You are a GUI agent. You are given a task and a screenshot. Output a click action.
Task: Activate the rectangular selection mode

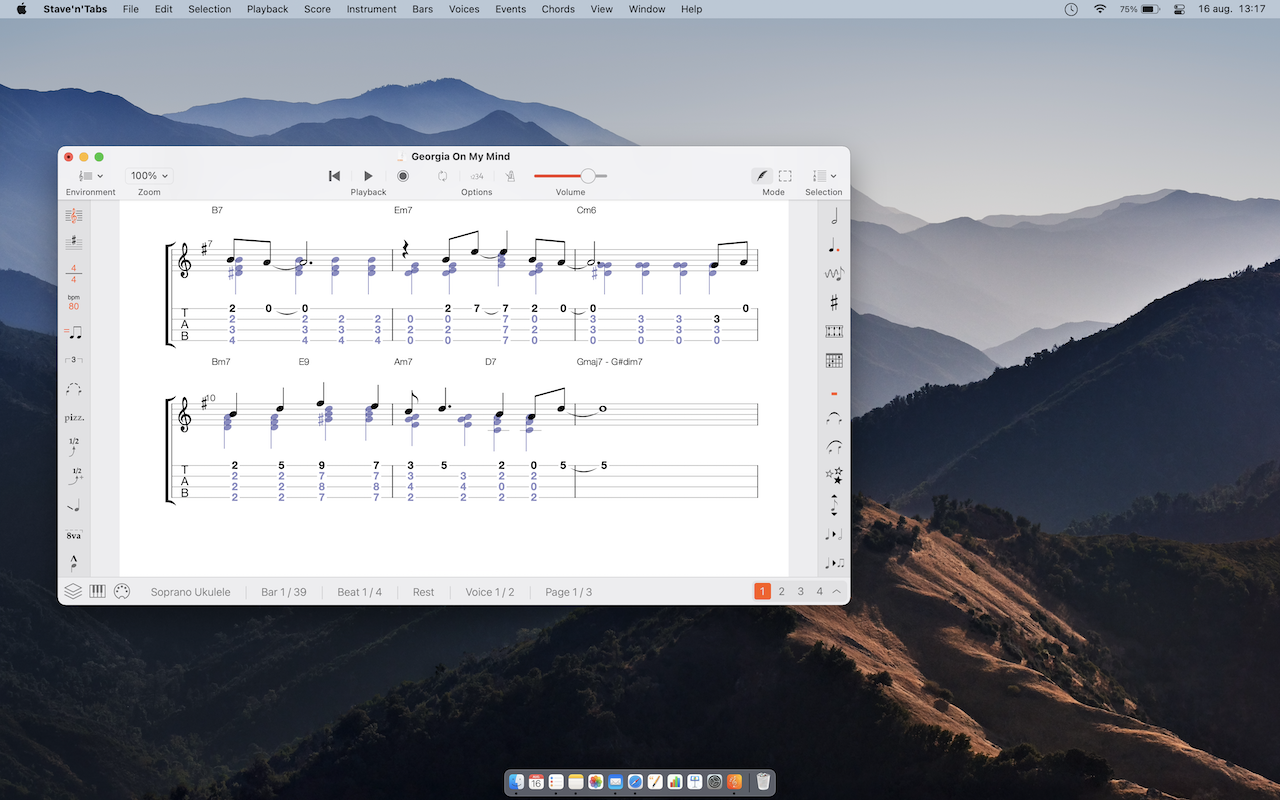click(x=786, y=176)
